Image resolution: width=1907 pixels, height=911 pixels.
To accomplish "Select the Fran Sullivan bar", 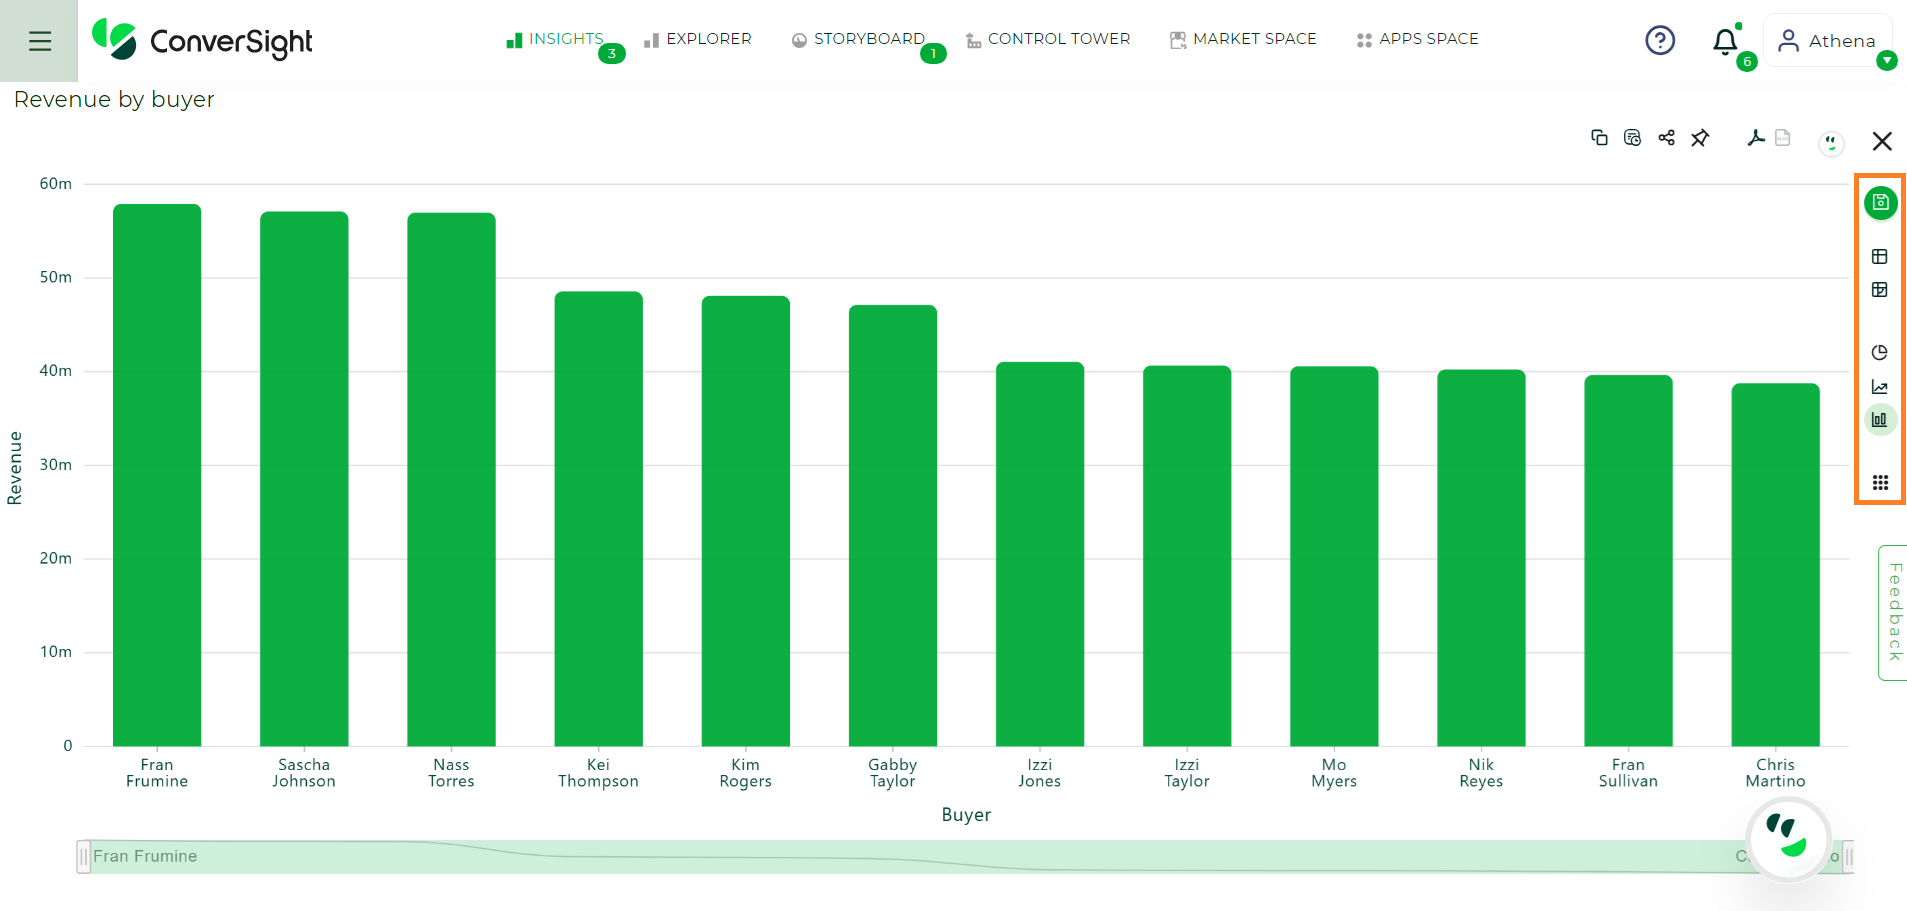I will (x=1628, y=561).
